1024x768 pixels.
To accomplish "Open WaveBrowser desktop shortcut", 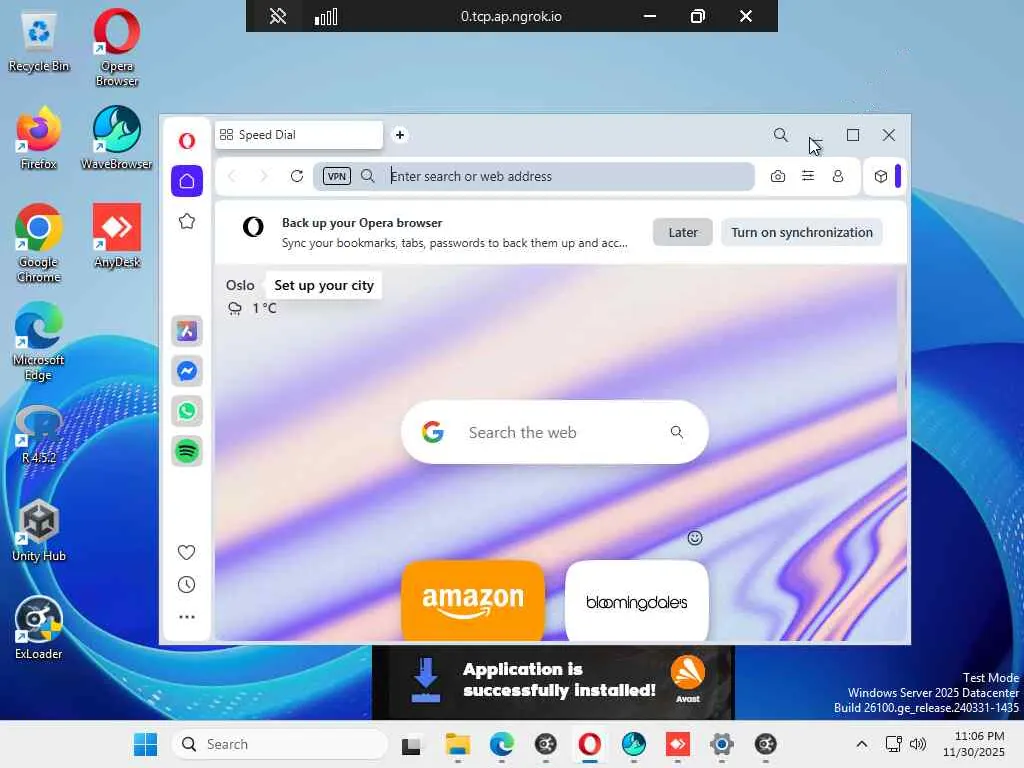I will pyautogui.click(x=117, y=138).
